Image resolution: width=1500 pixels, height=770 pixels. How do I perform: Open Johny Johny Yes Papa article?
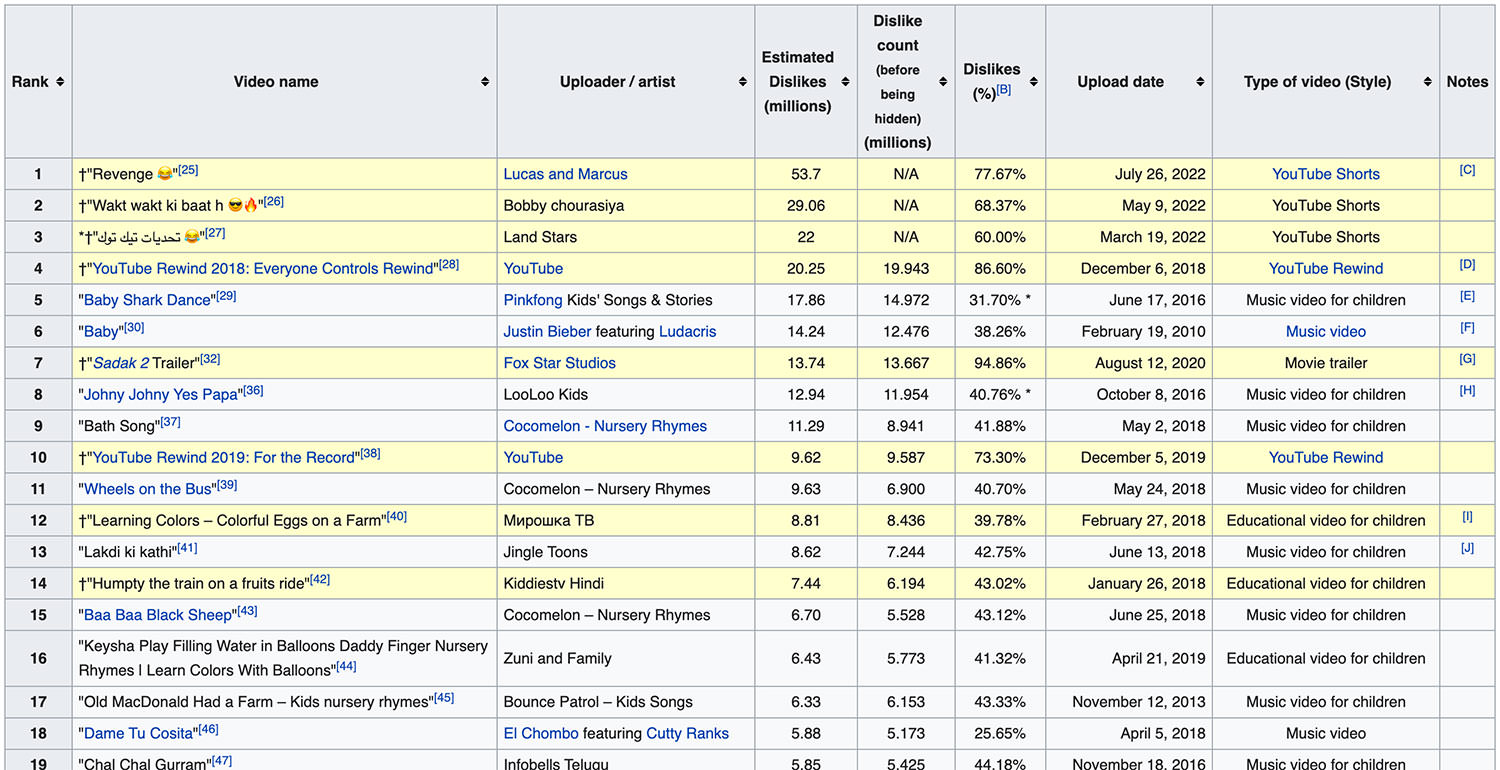pyautogui.click(x=161, y=394)
